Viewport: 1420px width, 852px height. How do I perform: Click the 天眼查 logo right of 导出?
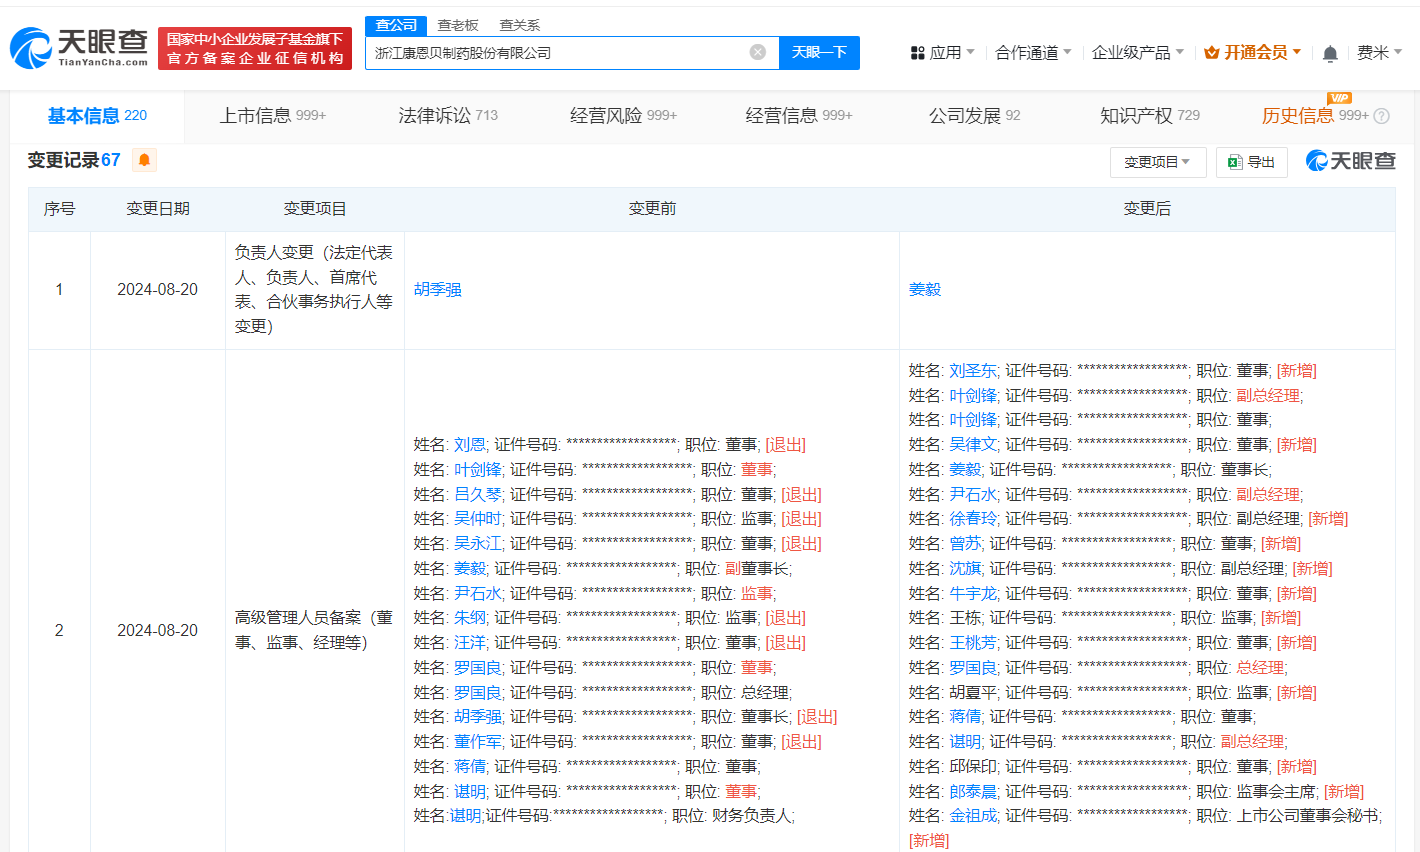(x=1349, y=161)
